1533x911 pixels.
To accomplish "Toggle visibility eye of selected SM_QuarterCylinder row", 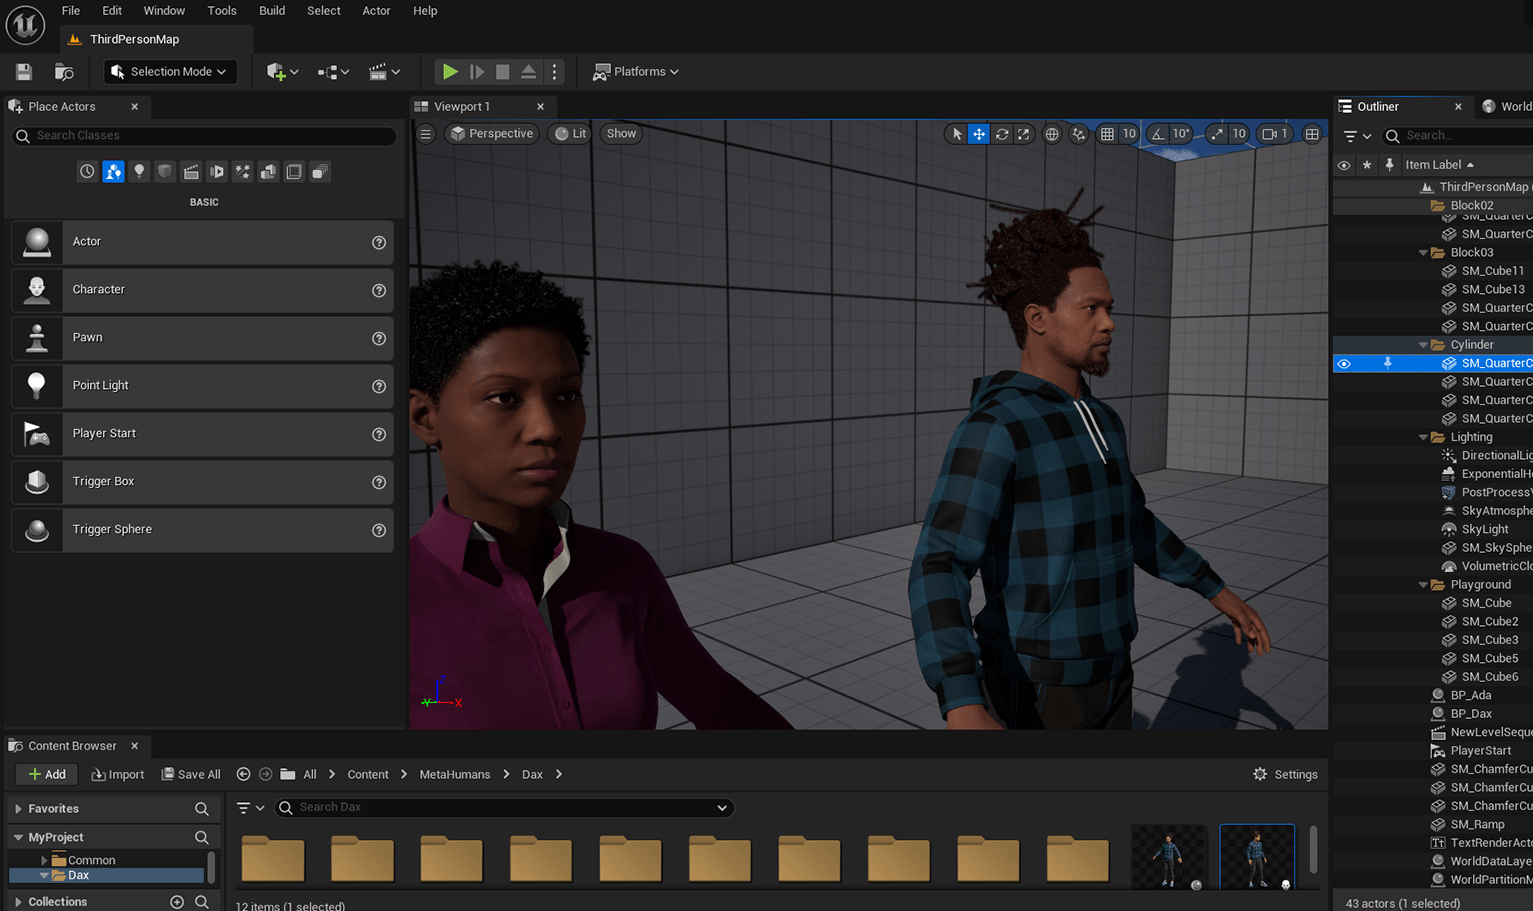I will [1344, 364].
